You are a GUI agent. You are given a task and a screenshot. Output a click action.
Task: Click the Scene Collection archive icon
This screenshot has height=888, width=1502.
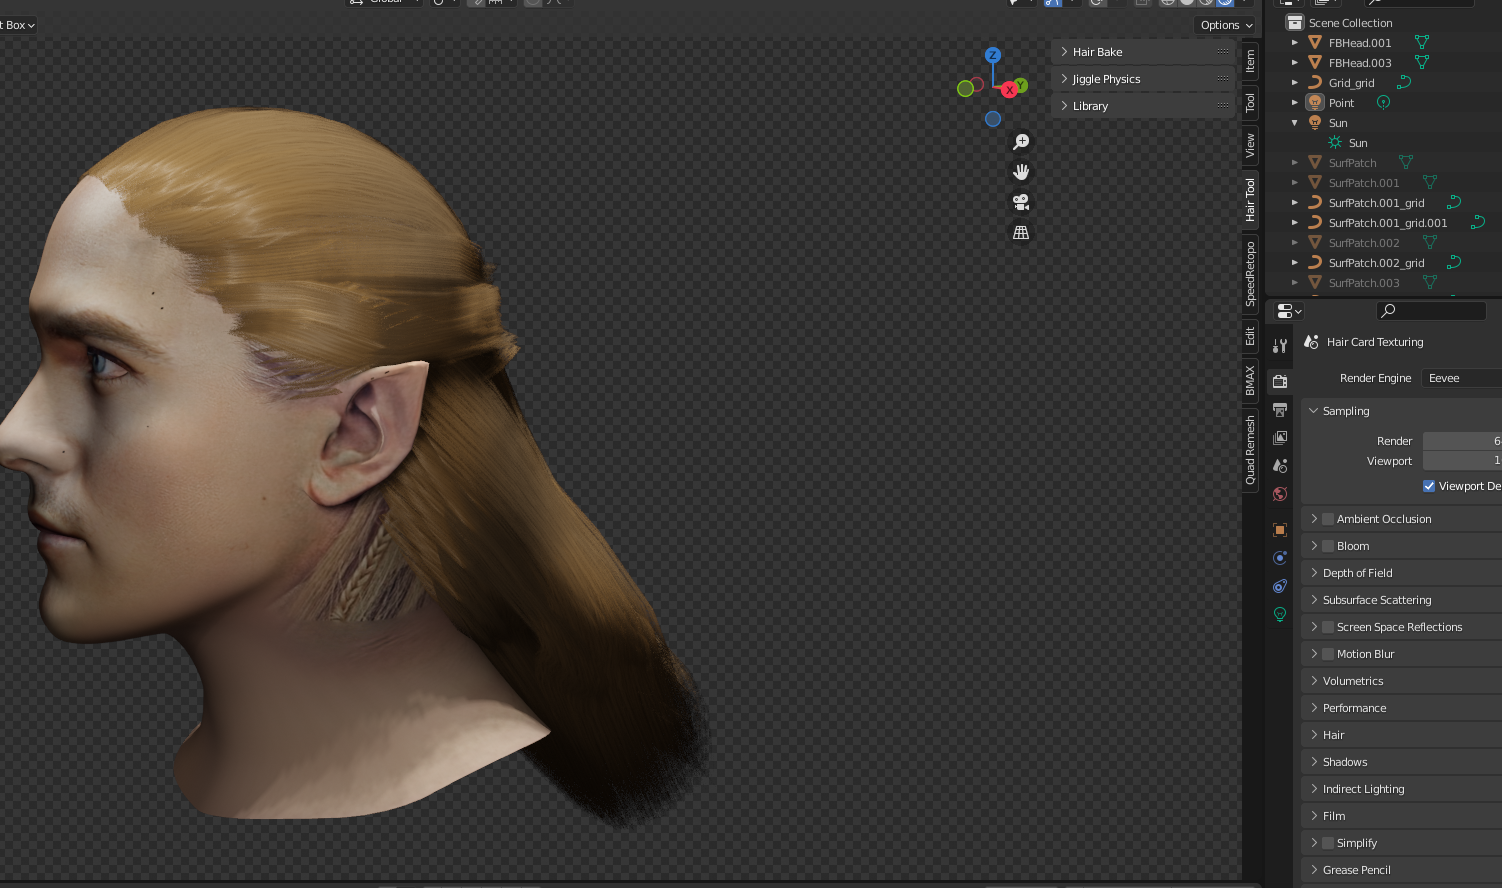point(1295,22)
